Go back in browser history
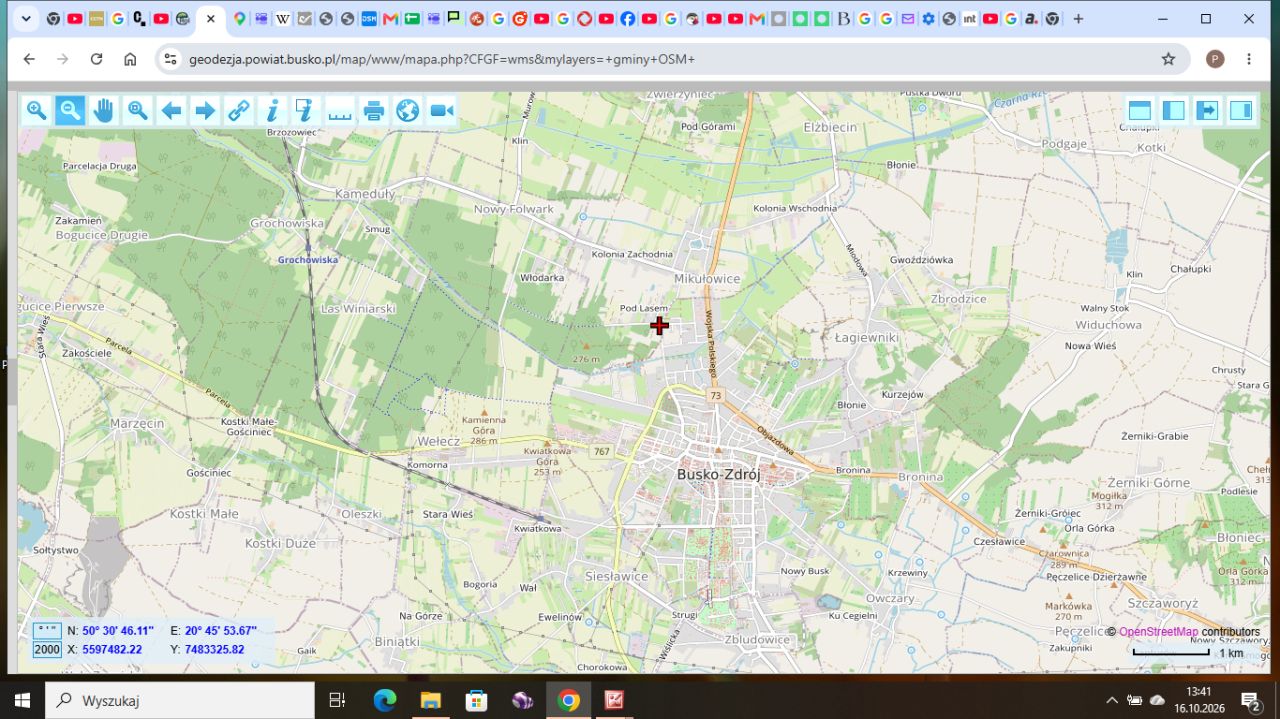Image resolution: width=1280 pixels, height=719 pixels. coord(29,59)
